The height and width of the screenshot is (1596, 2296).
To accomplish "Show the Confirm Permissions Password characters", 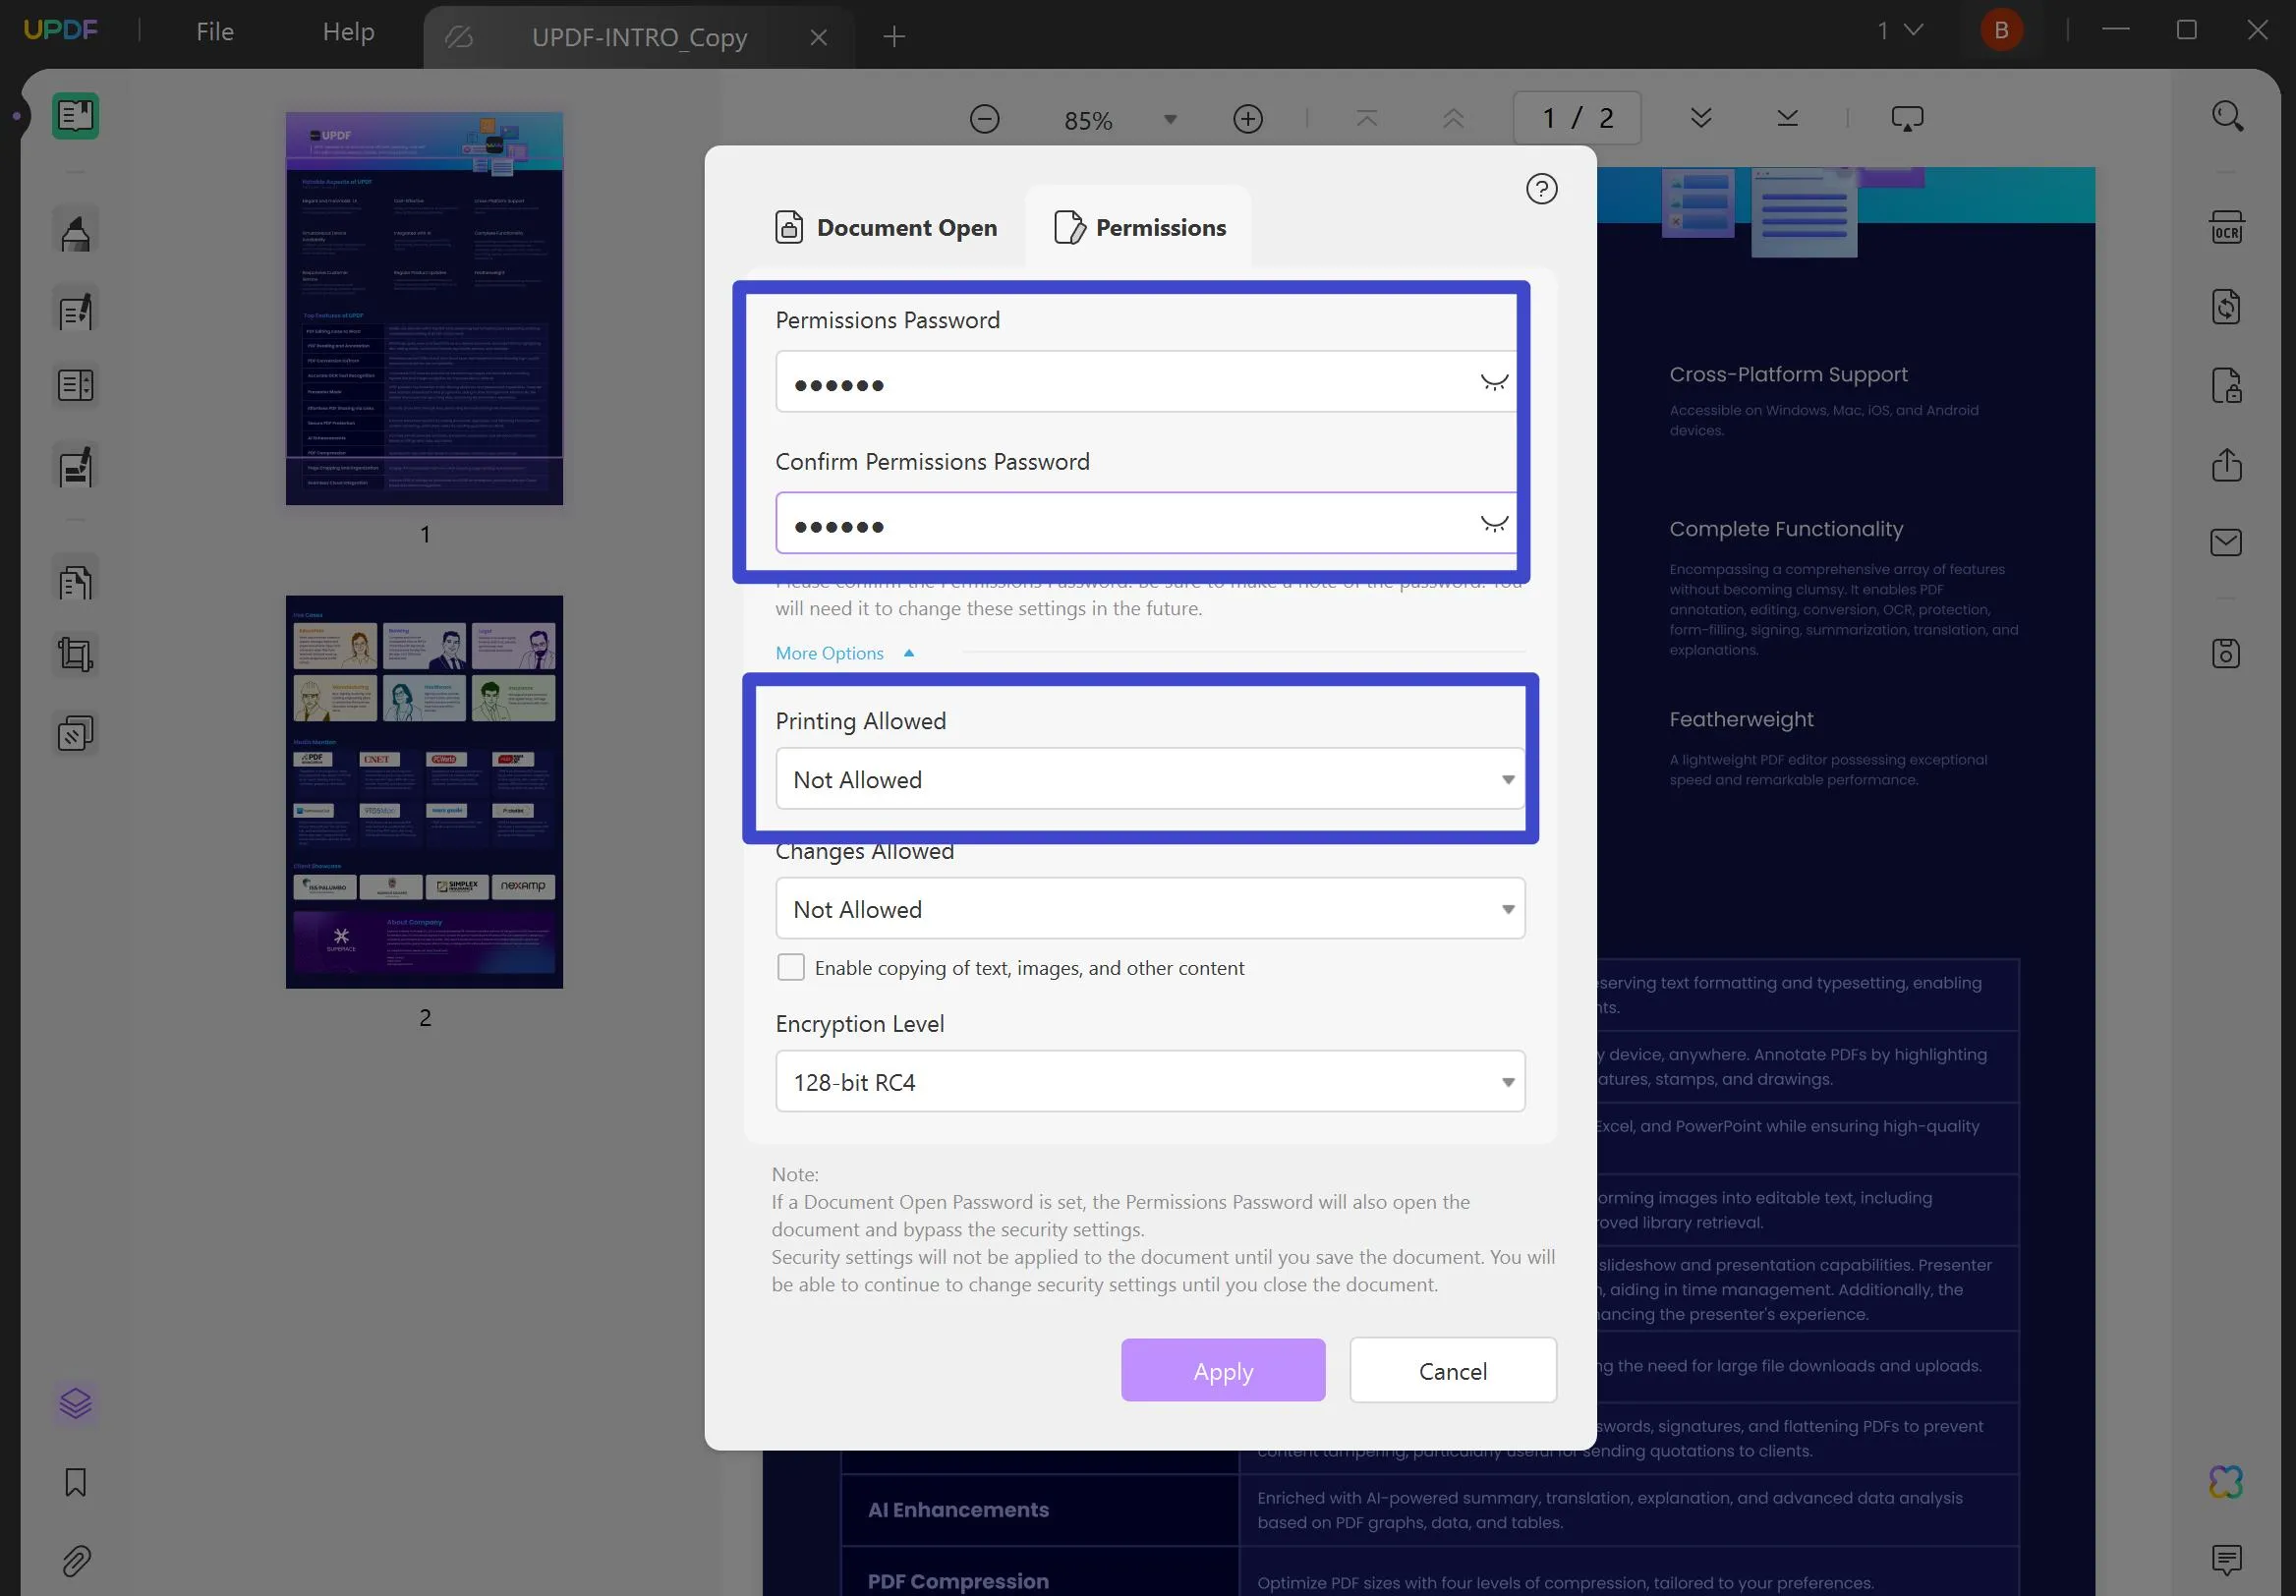I will coord(1494,522).
